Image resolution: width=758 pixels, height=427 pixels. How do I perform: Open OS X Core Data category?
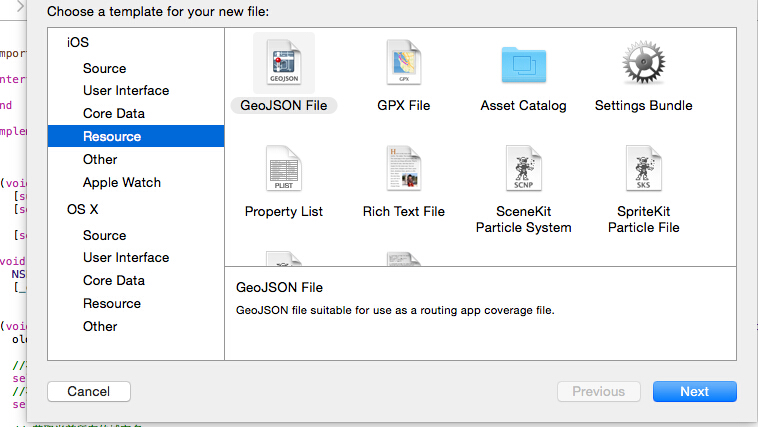114,280
